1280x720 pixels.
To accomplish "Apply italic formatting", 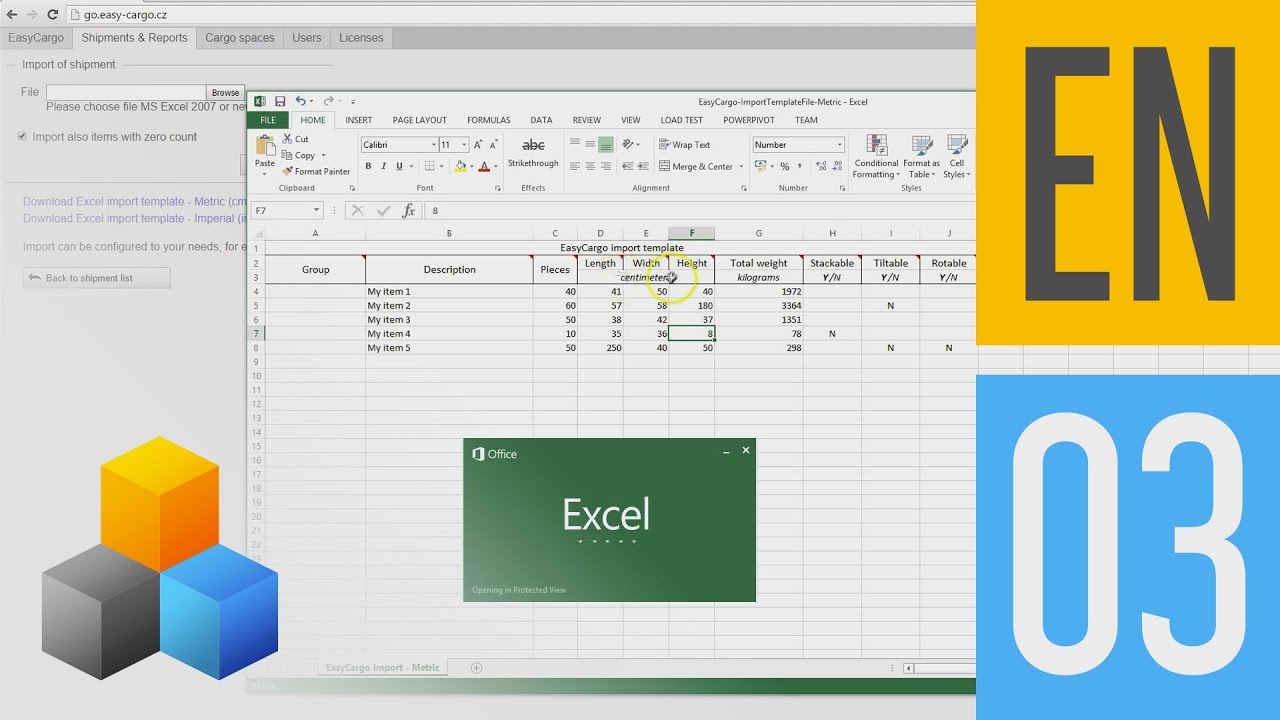I will pos(384,166).
